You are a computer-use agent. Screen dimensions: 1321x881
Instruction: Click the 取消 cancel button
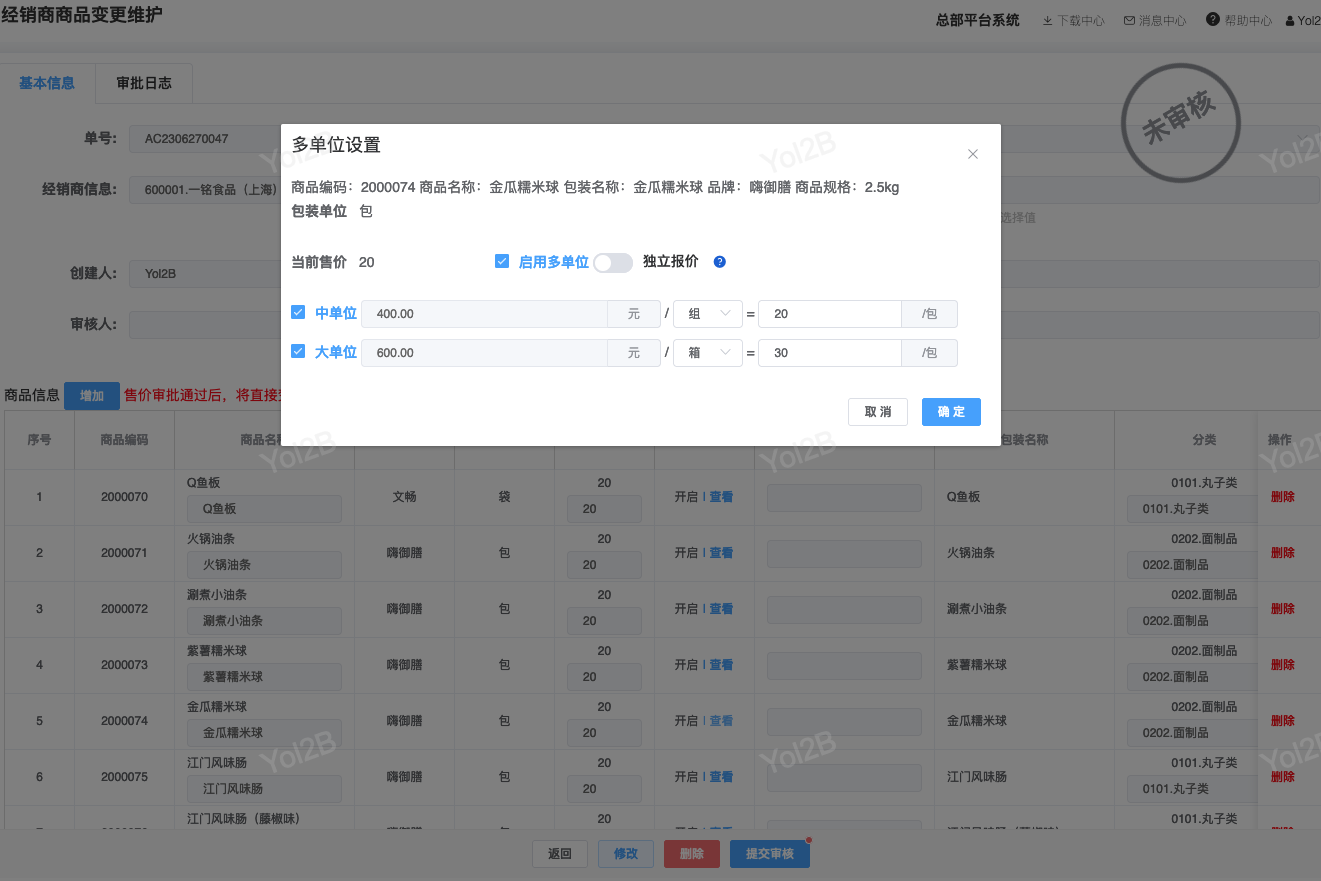pyautogui.click(x=878, y=412)
